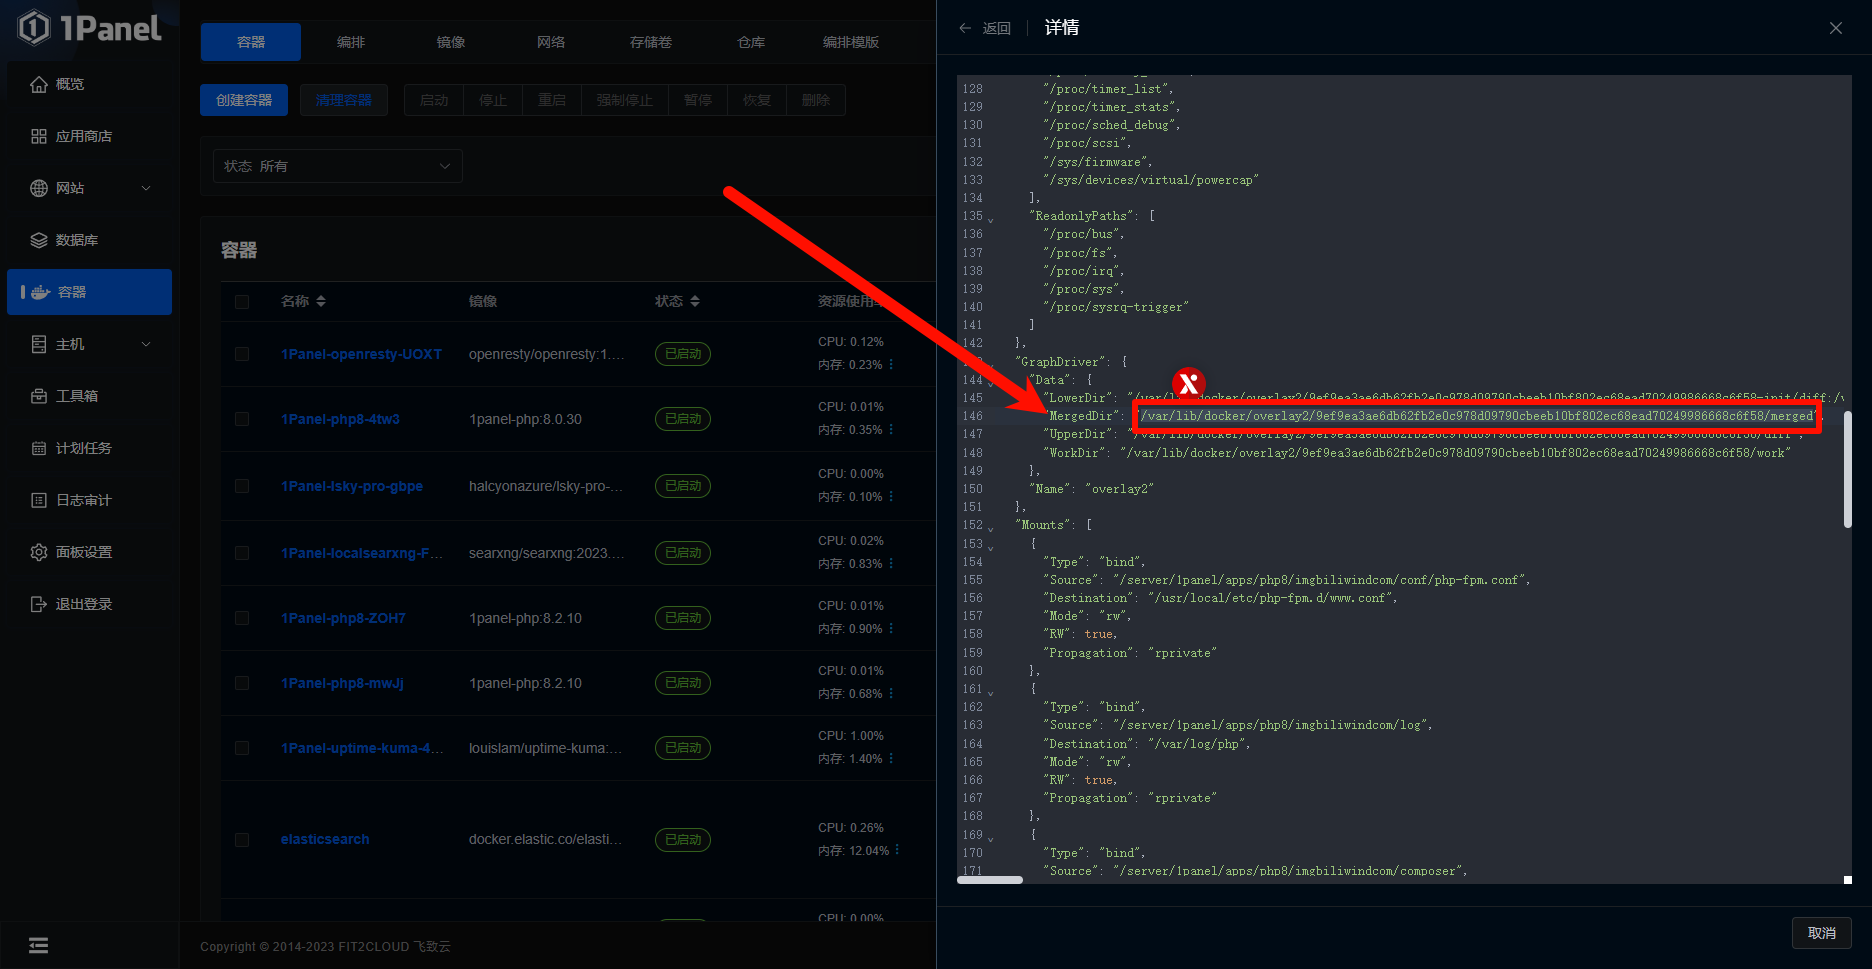Open the elasticsearch container link
Screen dimensions: 1872x969
tap(325, 839)
